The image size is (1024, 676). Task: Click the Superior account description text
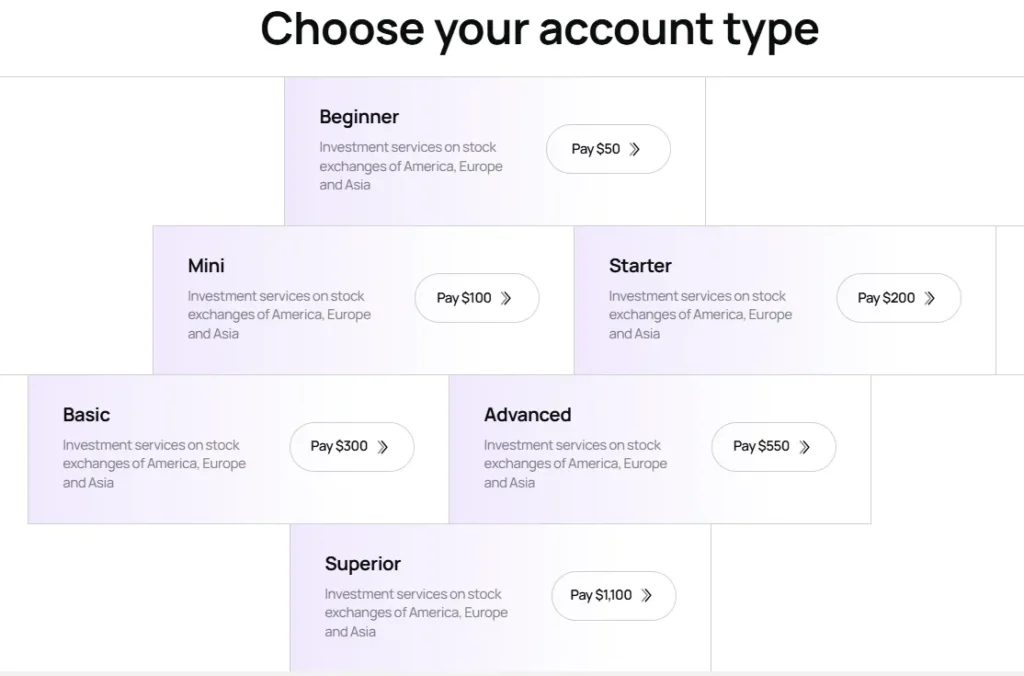[x=415, y=613]
